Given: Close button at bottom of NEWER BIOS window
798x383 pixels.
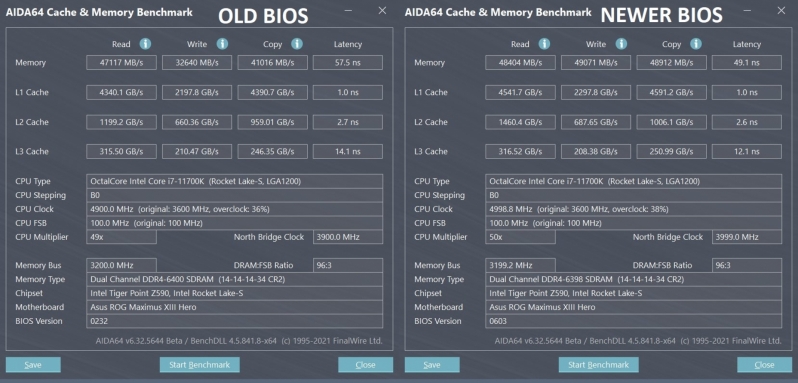Looking at the screenshot, I should click(x=764, y=365).
